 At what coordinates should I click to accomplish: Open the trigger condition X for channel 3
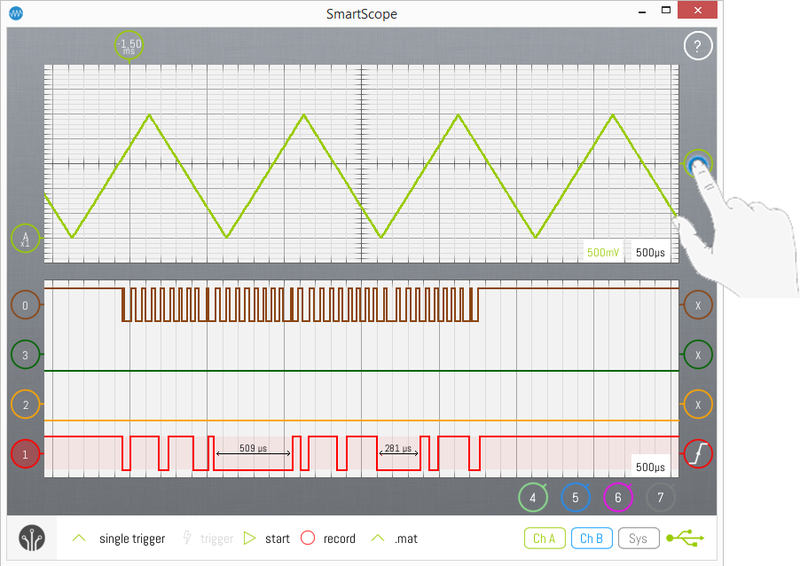697,354
